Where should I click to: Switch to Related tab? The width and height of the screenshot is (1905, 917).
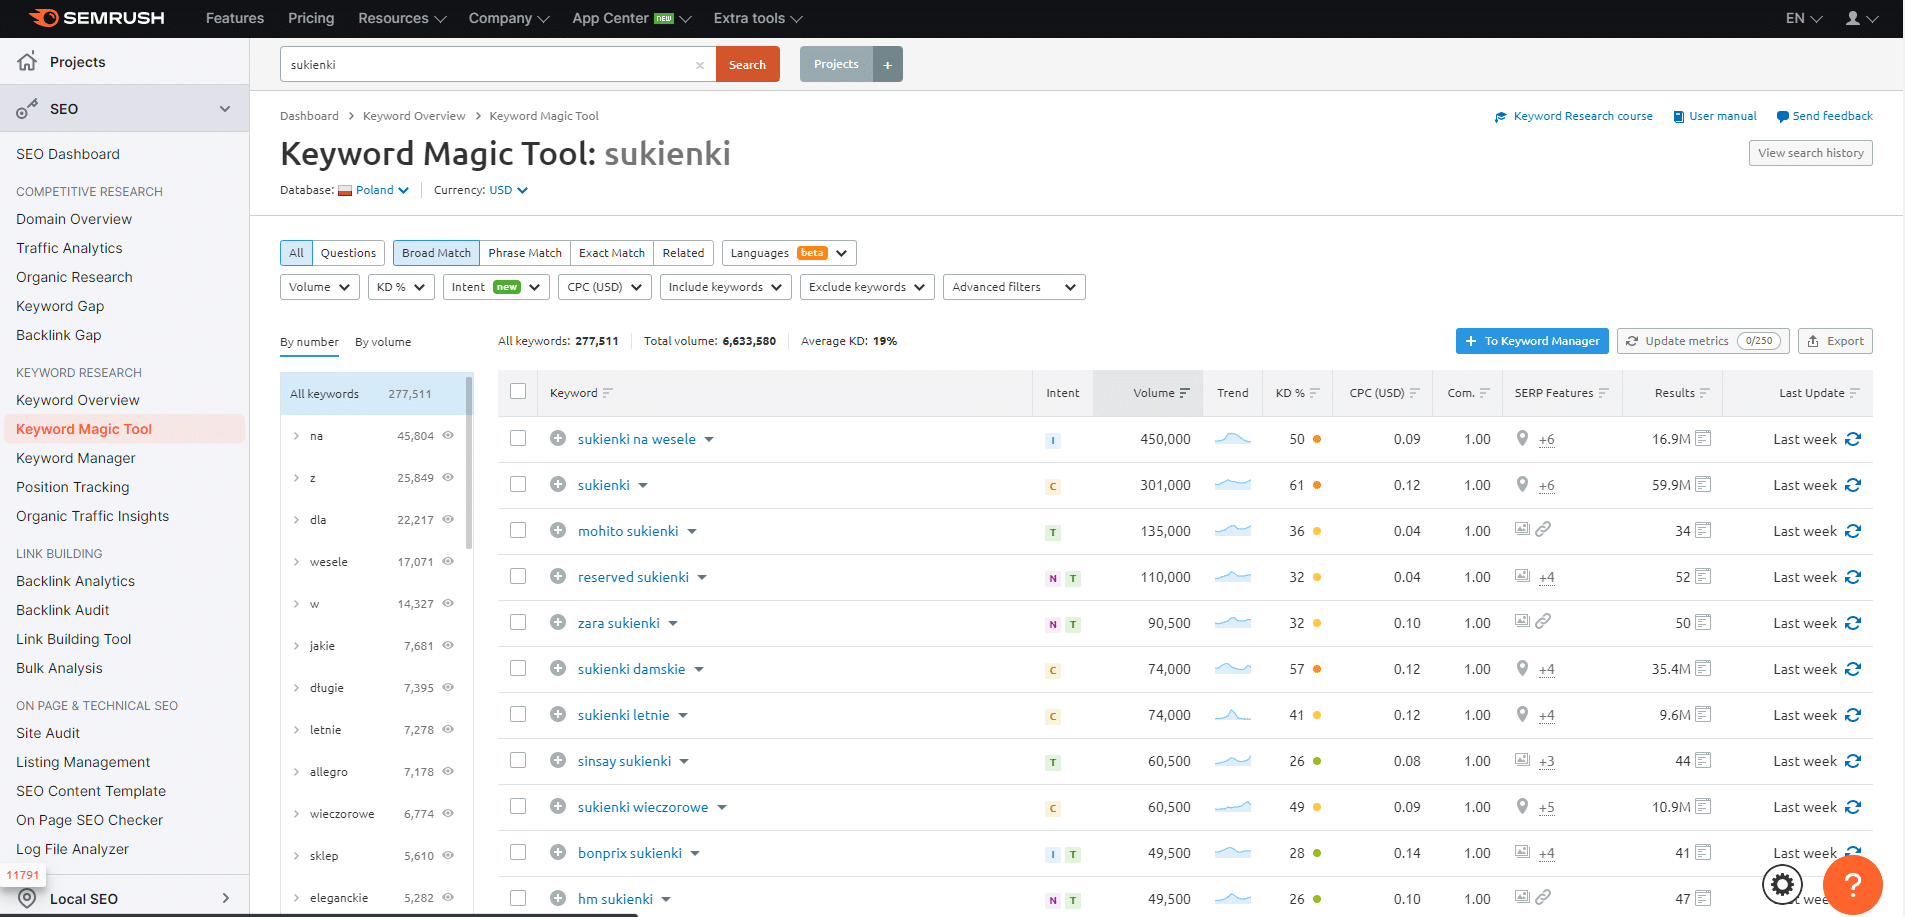pyautogui.click(x=683, y=253)
